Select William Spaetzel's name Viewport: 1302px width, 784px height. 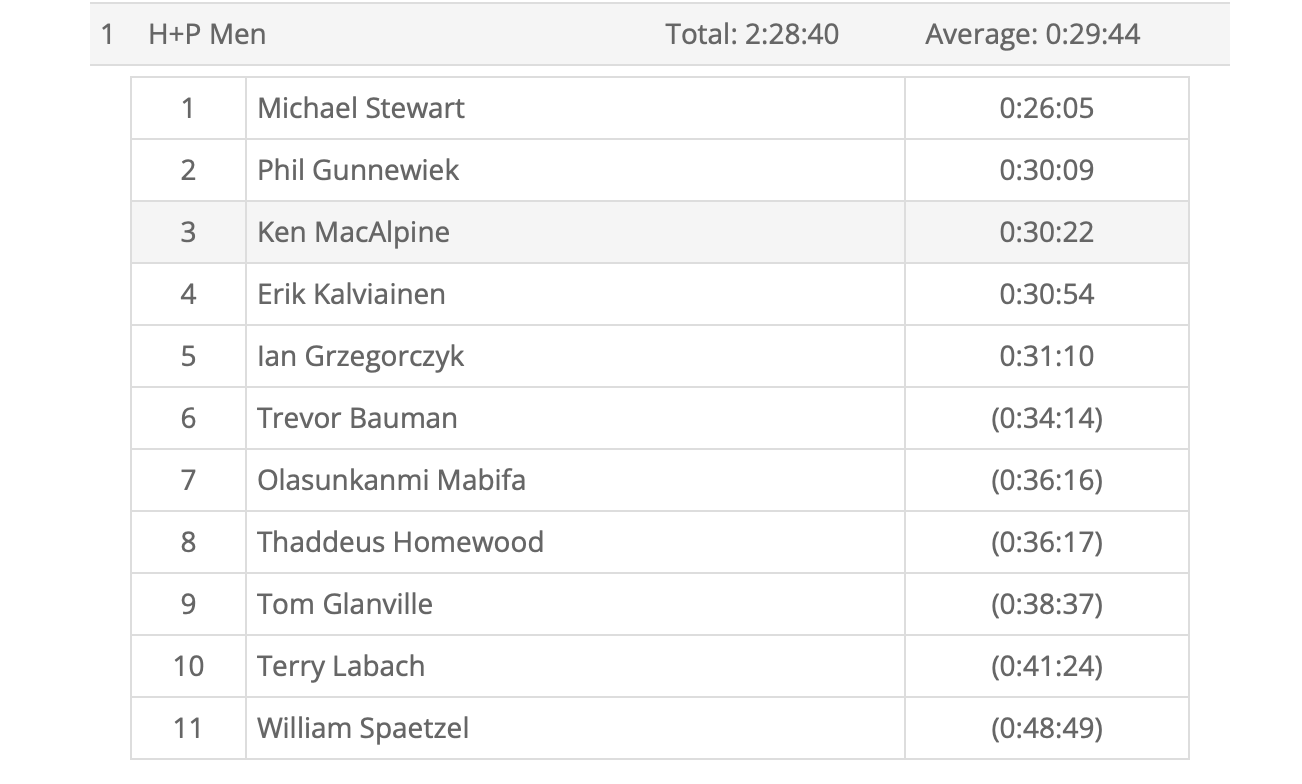pos(363,728)
